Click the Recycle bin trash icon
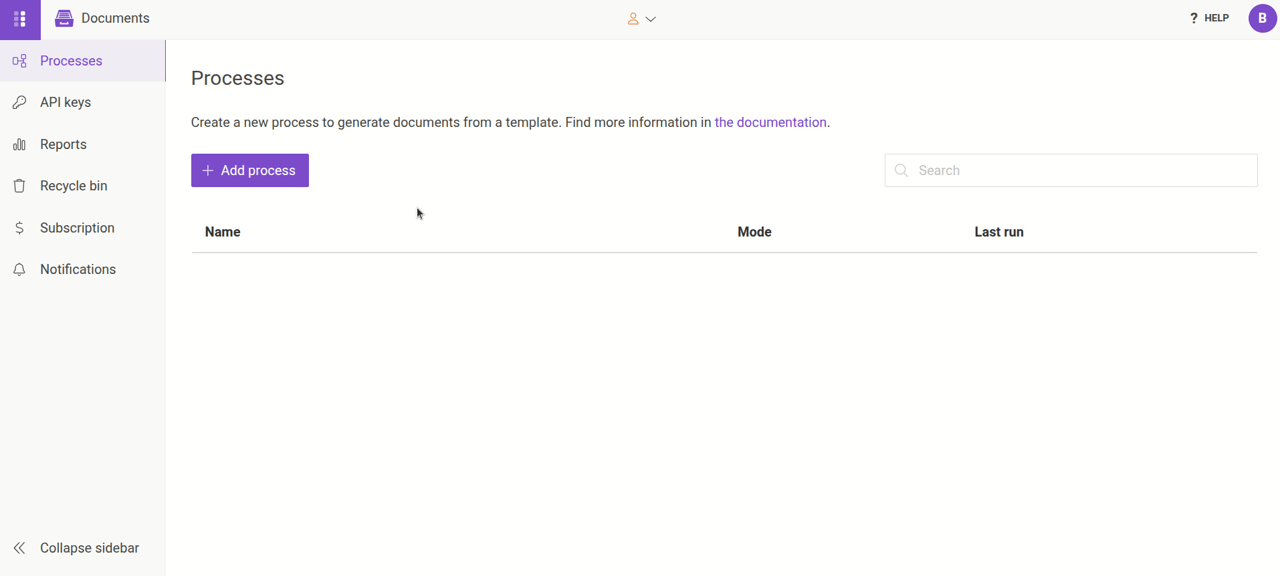The width and height of the screenshot is (1280, 576). (19, 186)
